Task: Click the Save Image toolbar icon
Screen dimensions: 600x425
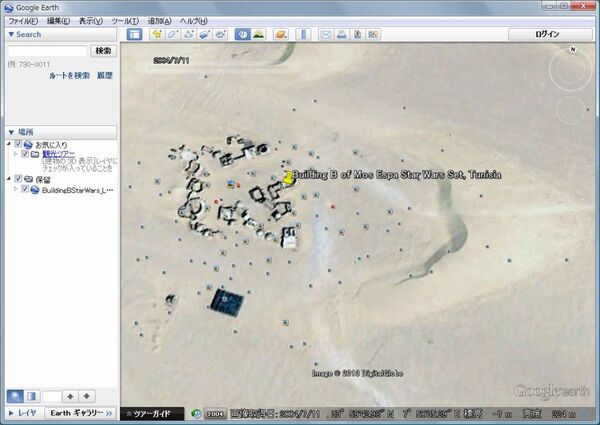Action: click(357, 34)
